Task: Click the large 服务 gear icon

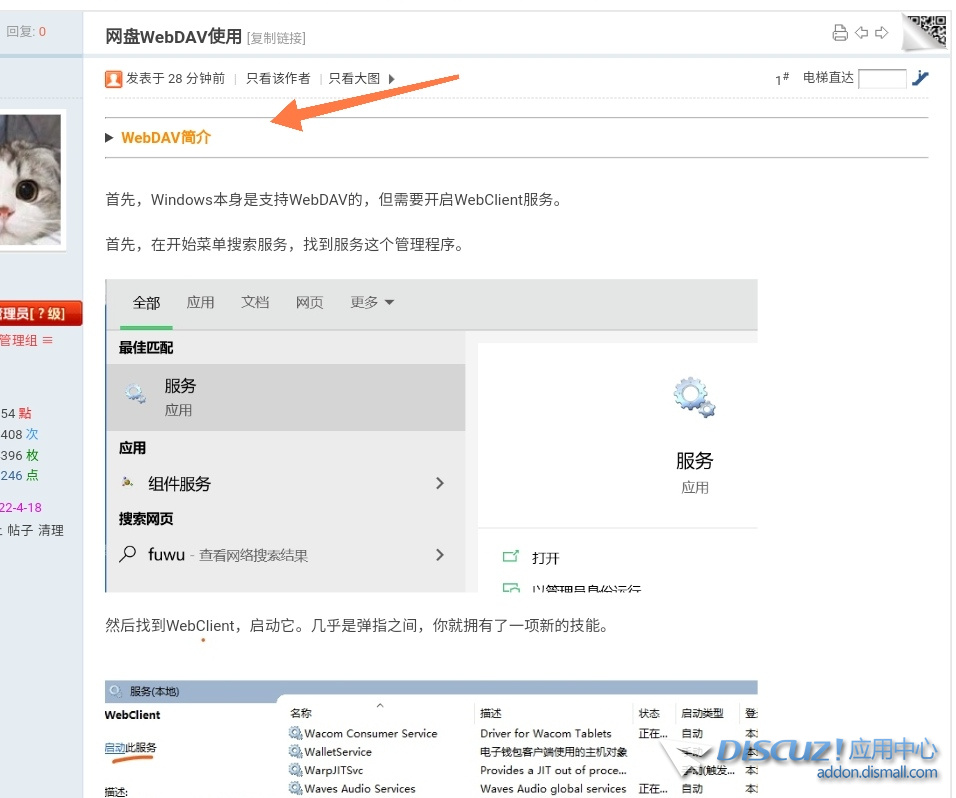Action: pyautogui.click(x=694, y=397)
